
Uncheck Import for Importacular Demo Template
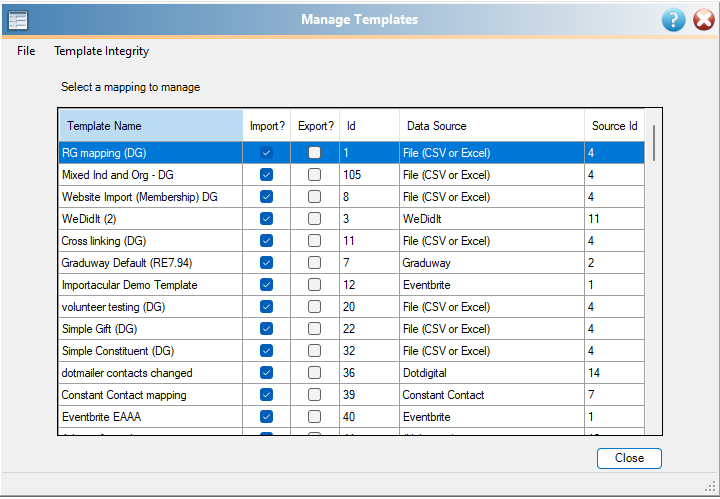coord(266,285)
